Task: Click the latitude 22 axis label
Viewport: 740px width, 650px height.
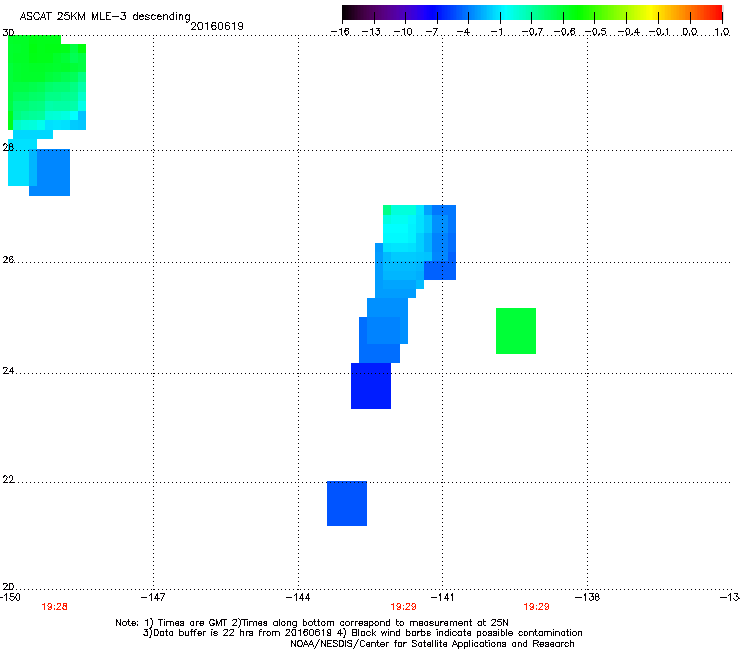Action: point(8,480)
